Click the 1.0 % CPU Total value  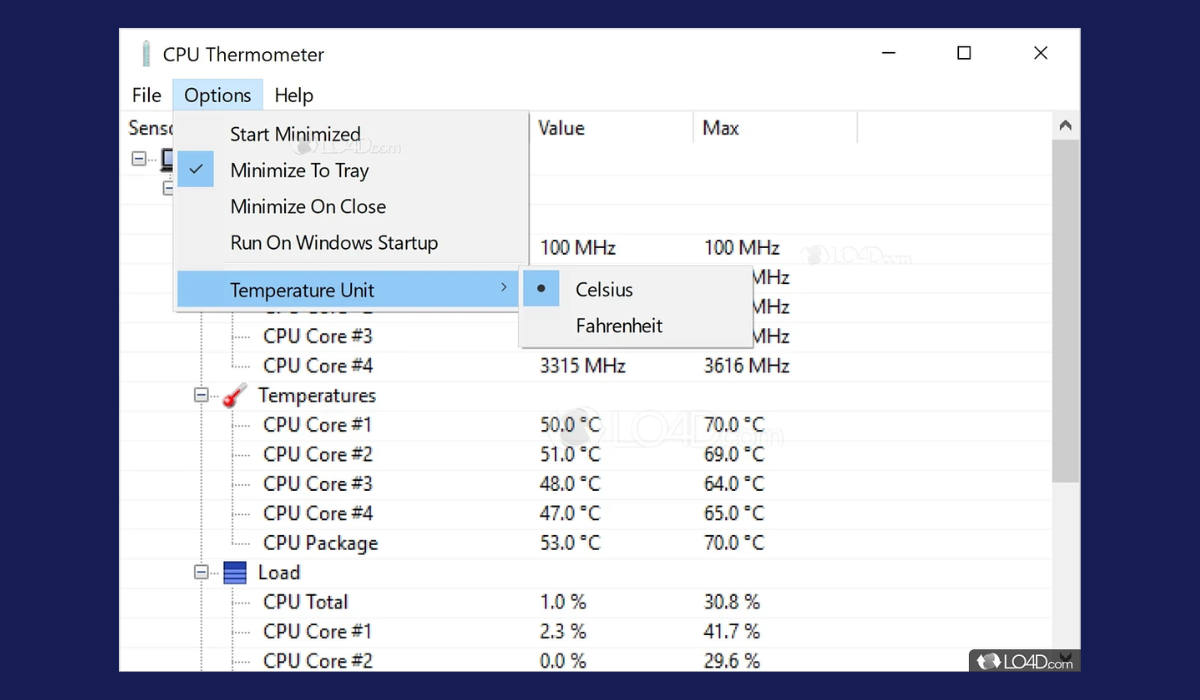(x=563, y=602)
